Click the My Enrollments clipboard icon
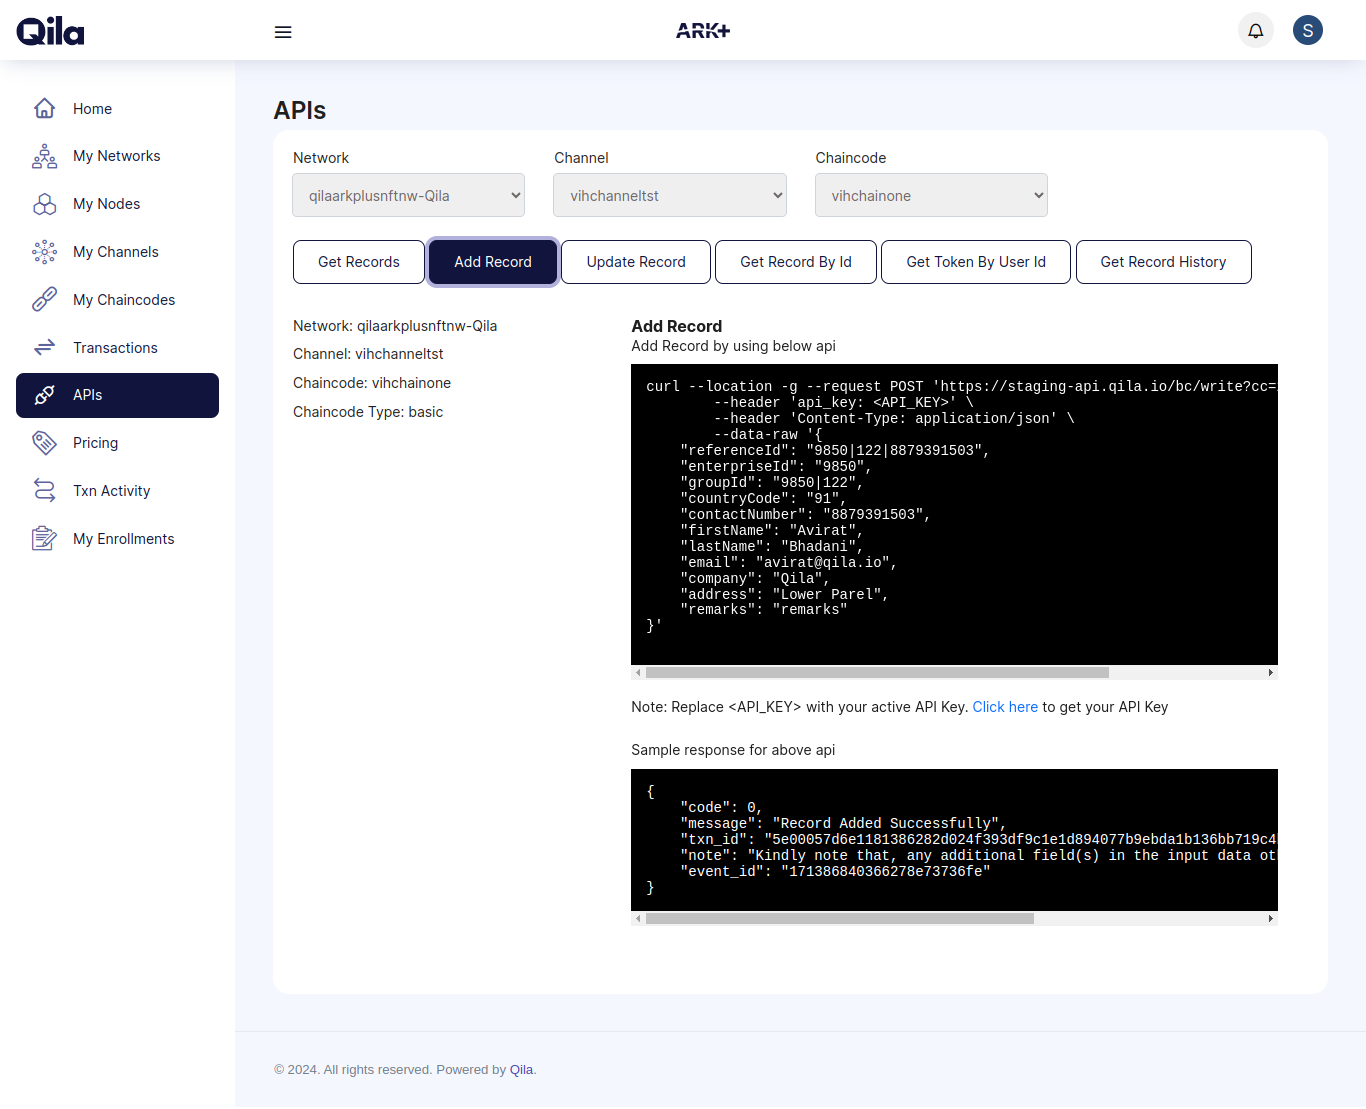 point(44,539)
